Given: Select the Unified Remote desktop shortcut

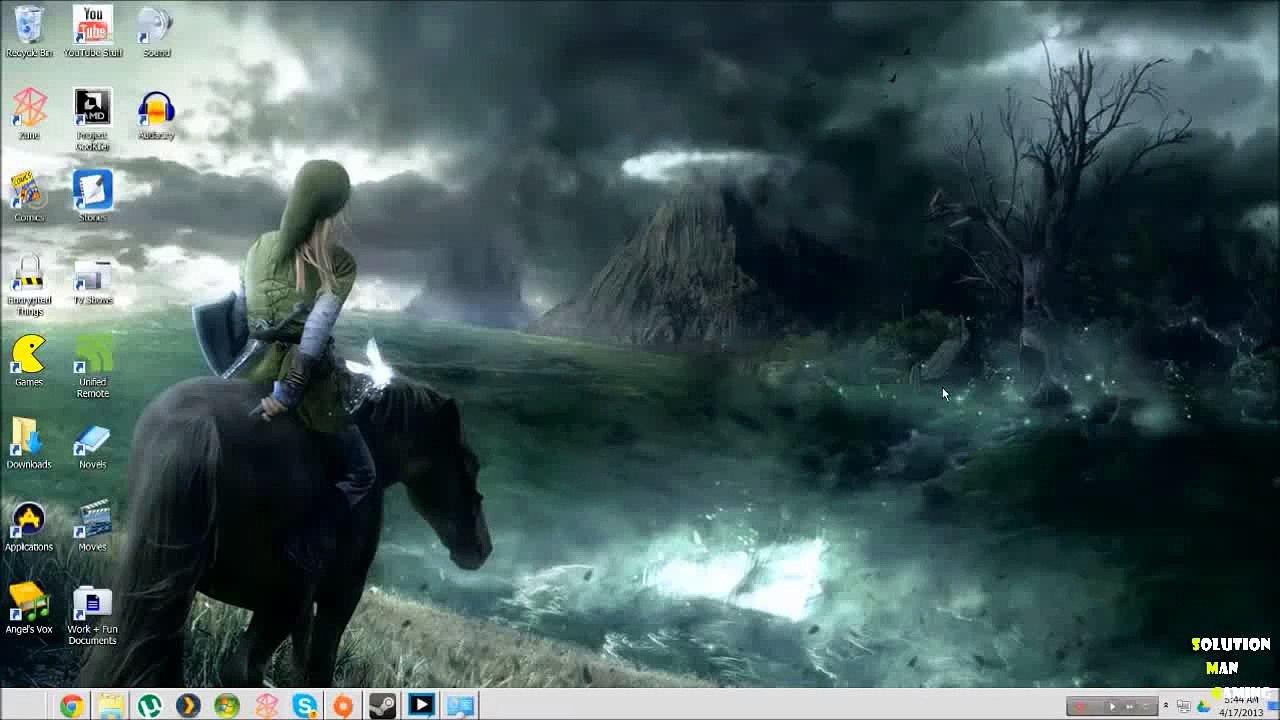Looking at the screenshot, I should click(x=92, y=366).
